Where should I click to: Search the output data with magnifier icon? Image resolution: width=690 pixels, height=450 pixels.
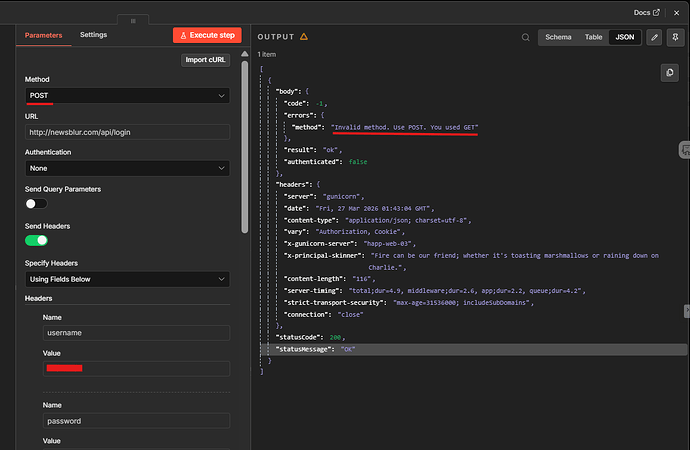[526, 37]
